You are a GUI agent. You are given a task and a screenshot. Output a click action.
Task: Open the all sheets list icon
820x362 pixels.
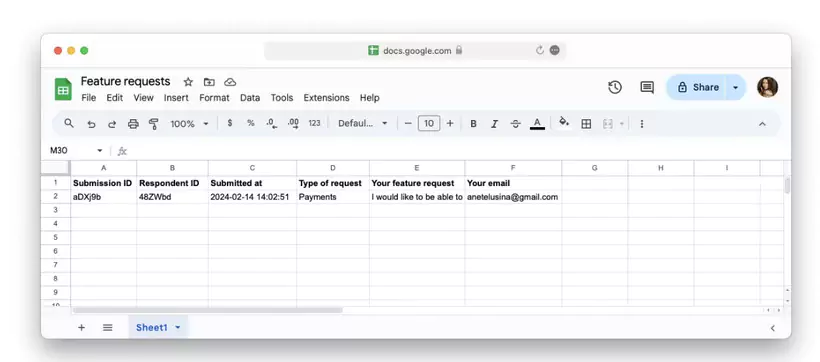click(108, 327)
